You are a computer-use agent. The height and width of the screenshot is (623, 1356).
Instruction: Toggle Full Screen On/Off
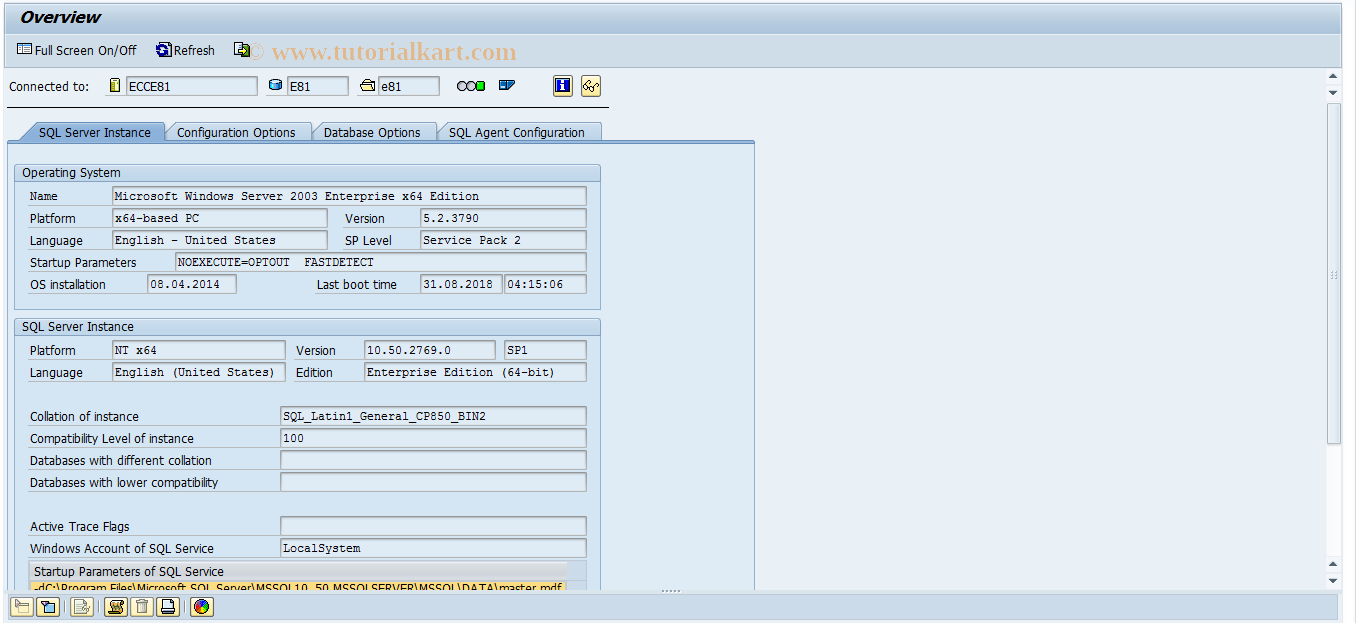[x=77, y=50]
